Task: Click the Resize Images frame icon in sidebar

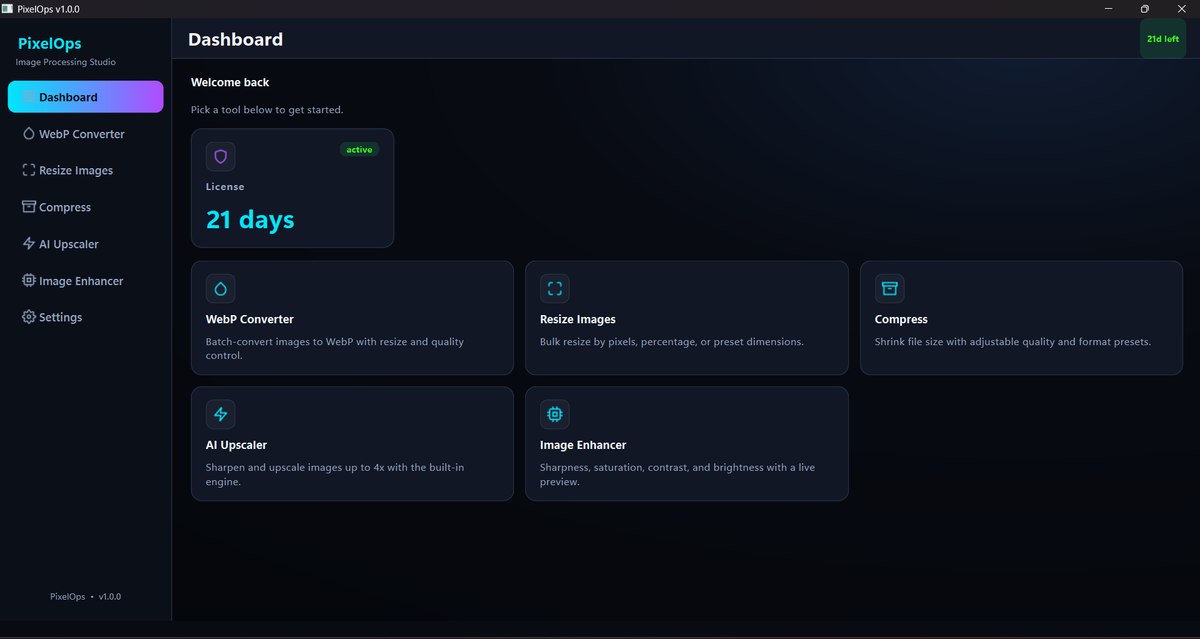Action: point(29,170)
